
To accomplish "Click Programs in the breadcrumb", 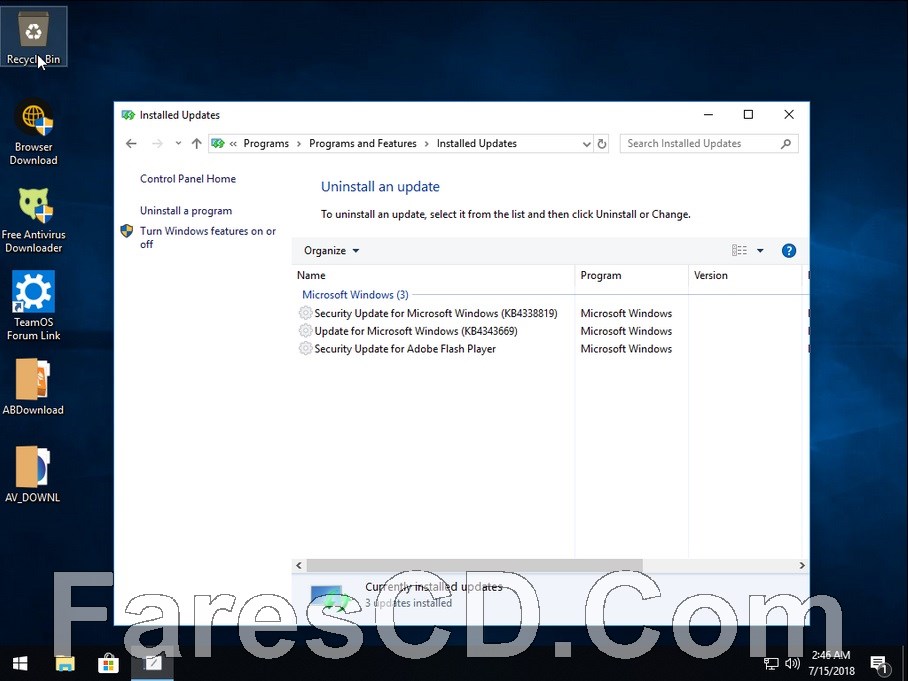I will (266, 144).
